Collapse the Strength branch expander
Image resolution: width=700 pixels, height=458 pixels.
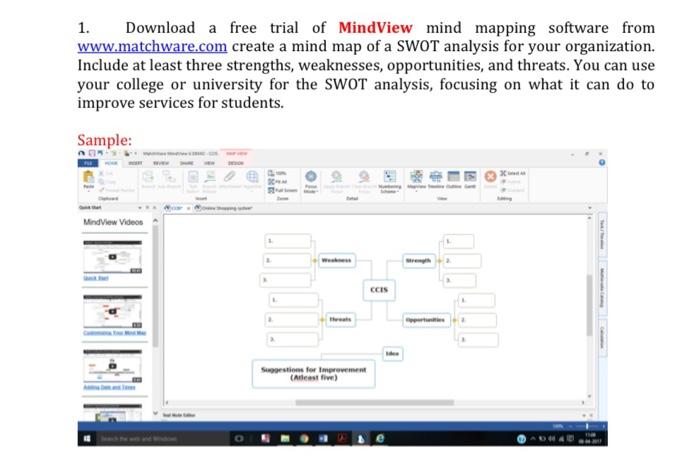click(x=439, y=261)
